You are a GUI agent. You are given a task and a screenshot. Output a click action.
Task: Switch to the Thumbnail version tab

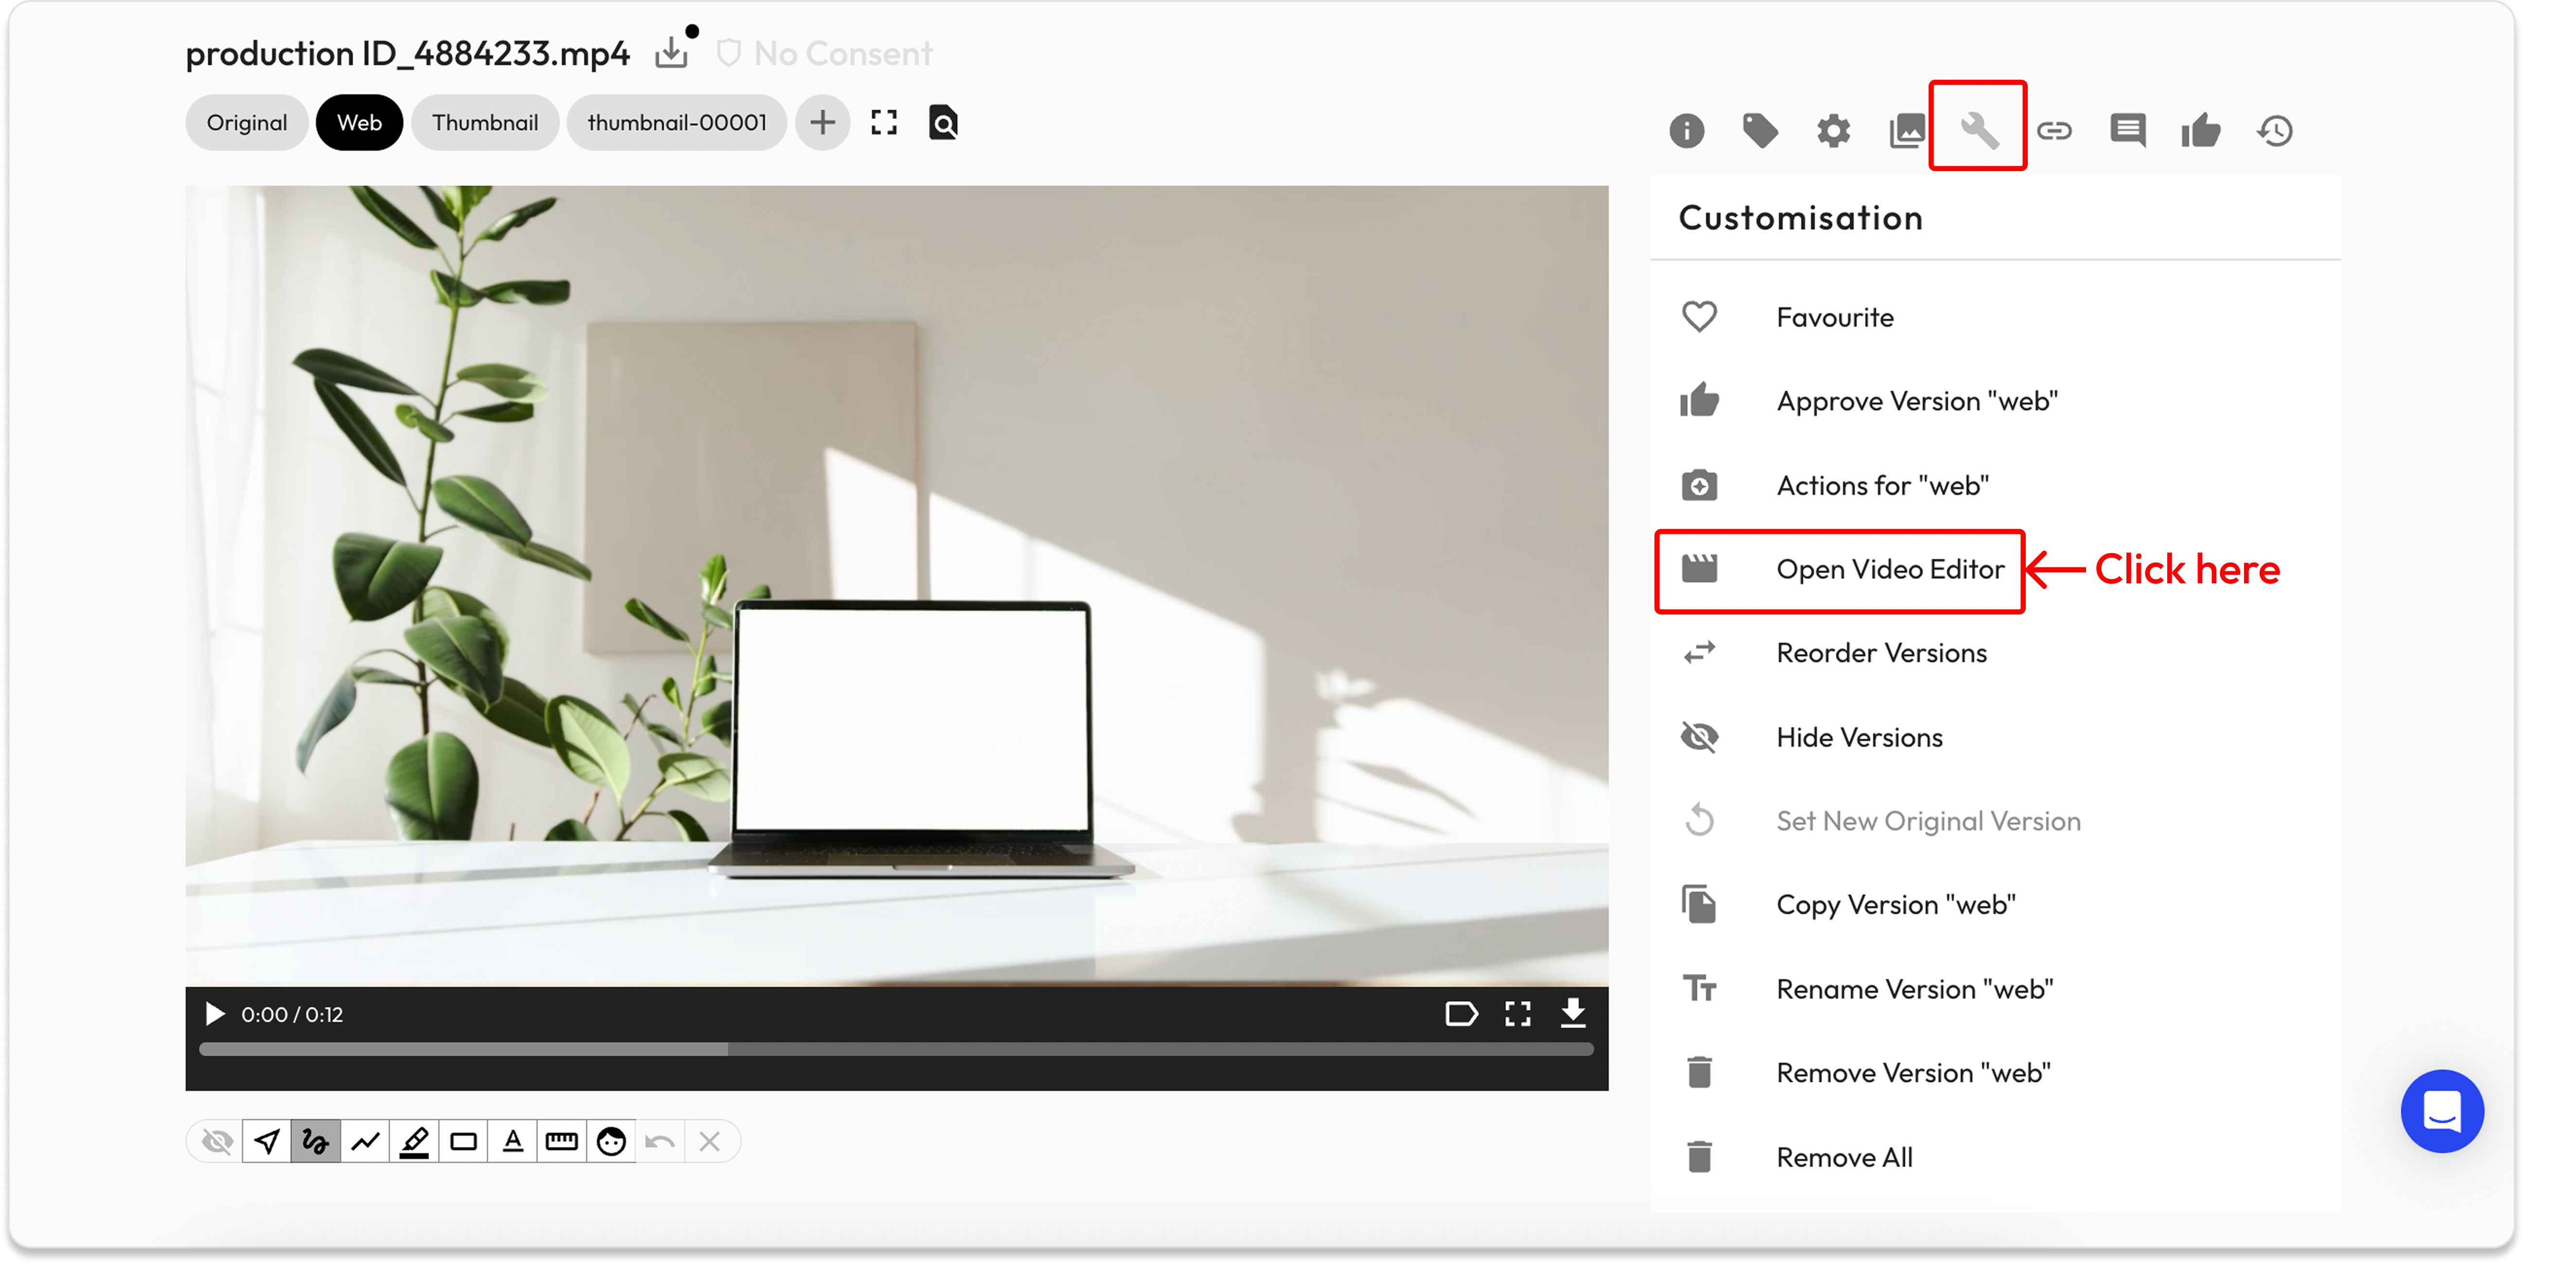484,123
